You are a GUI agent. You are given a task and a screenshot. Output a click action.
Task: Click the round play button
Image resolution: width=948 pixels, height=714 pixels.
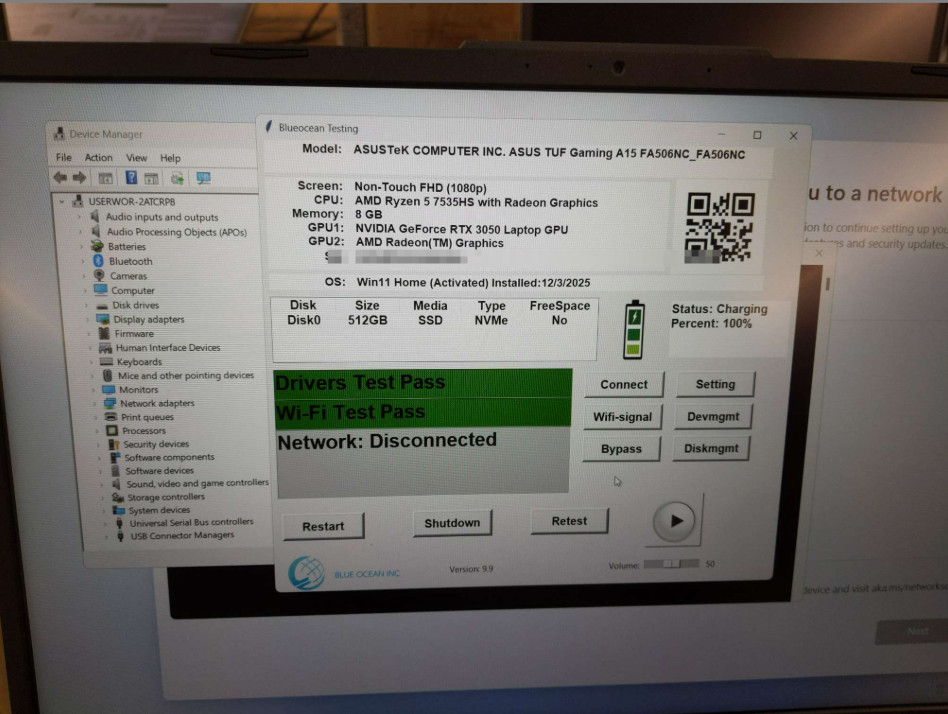coord(674,521)
